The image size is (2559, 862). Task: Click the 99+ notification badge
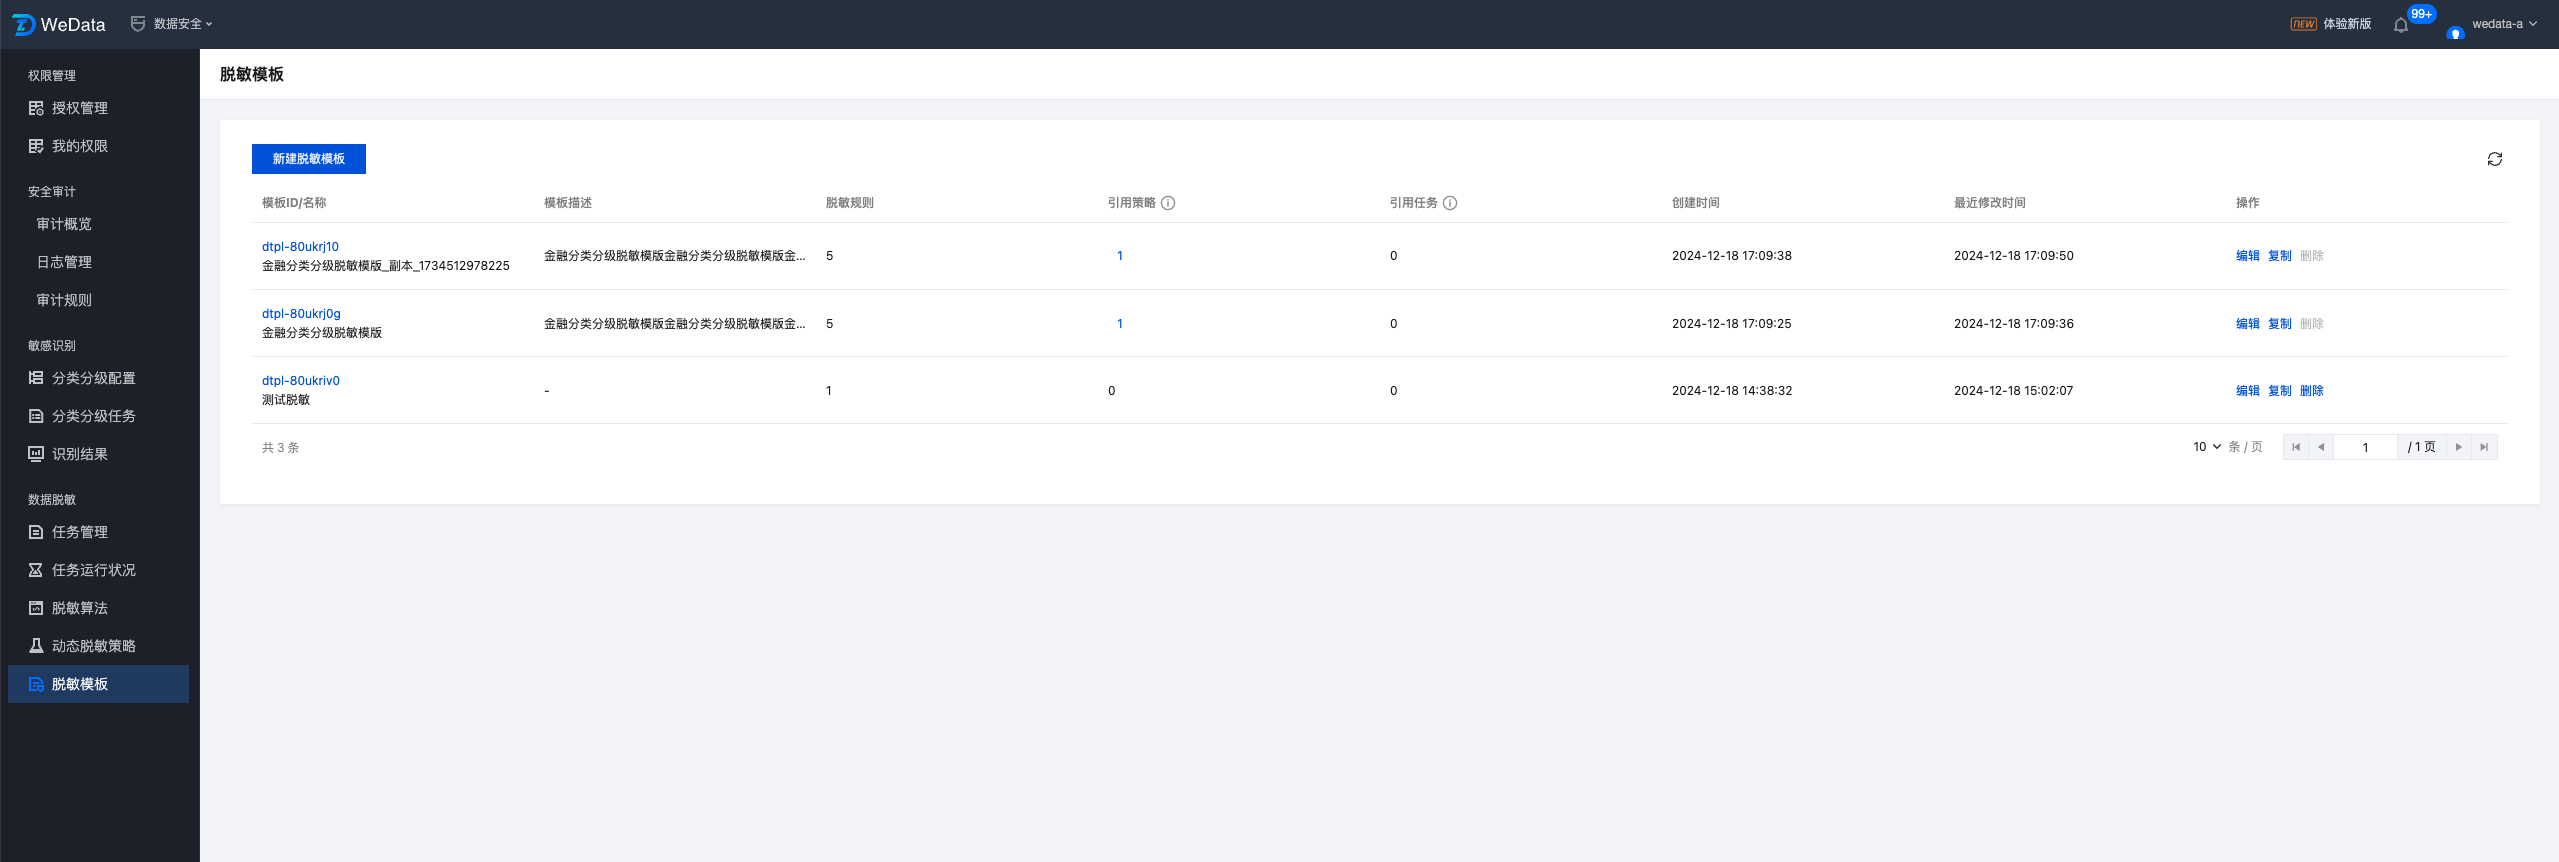click(x=2421, y=14)
